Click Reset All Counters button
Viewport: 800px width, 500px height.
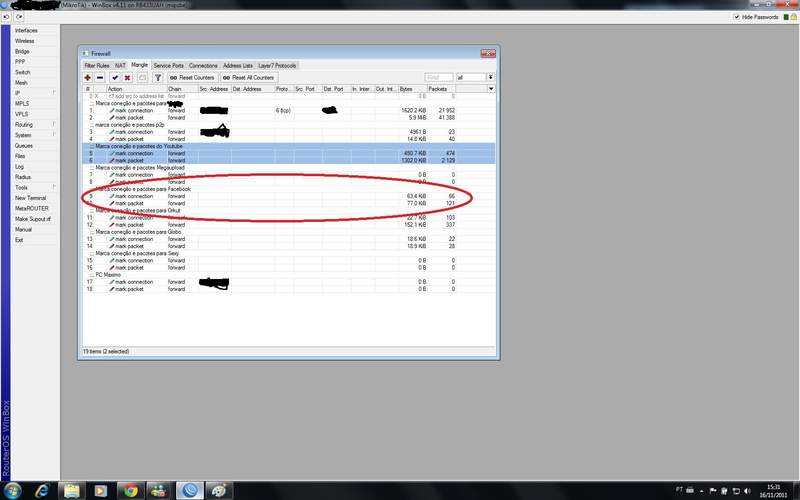[249, 78]
